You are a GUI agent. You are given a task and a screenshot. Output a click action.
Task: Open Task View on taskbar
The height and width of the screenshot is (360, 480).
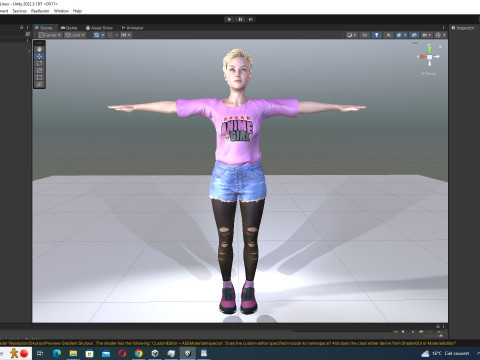click(x=40, y=353)
